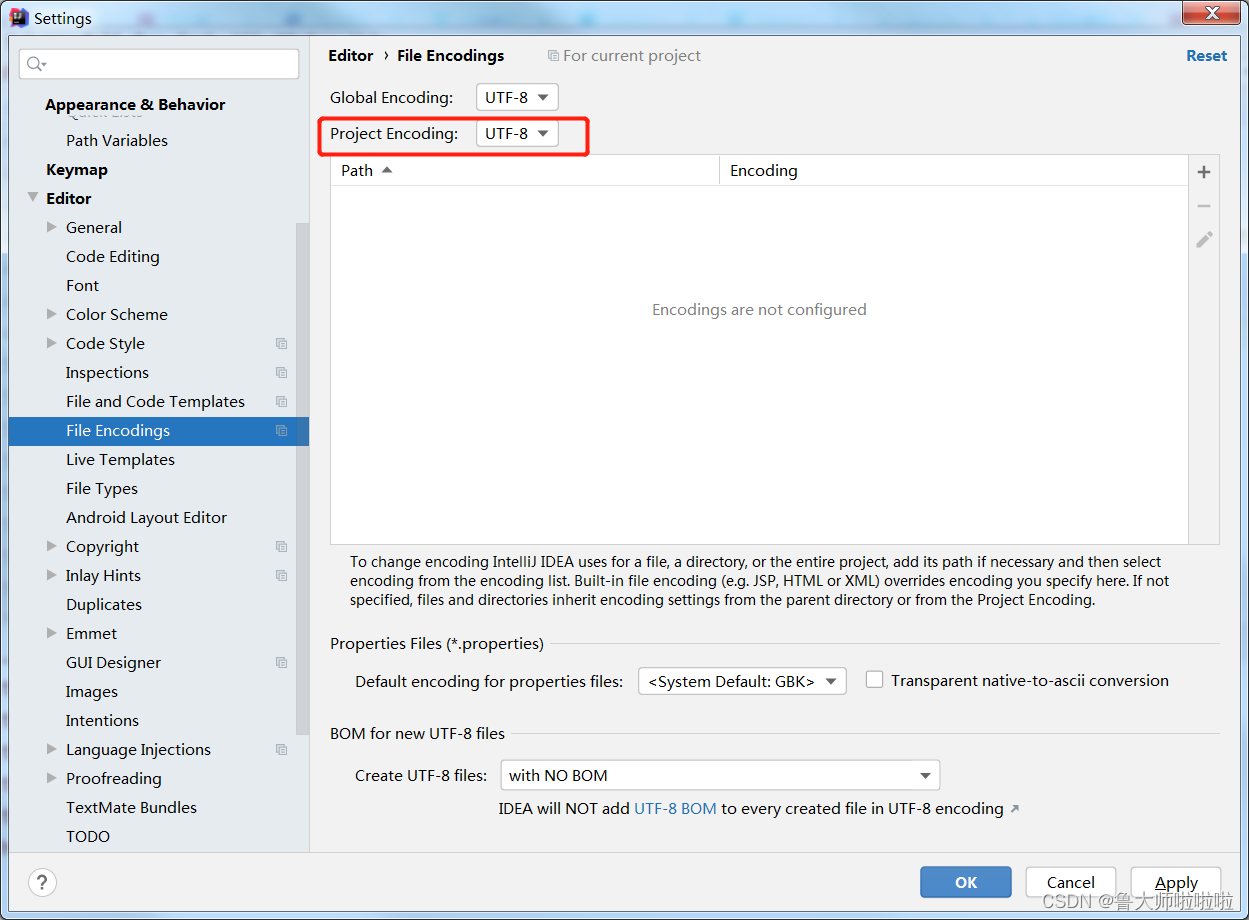Click project-level icon beside File and Code Templates
The width and height of the screenshot is (1249, 920).
coord(282,401)
